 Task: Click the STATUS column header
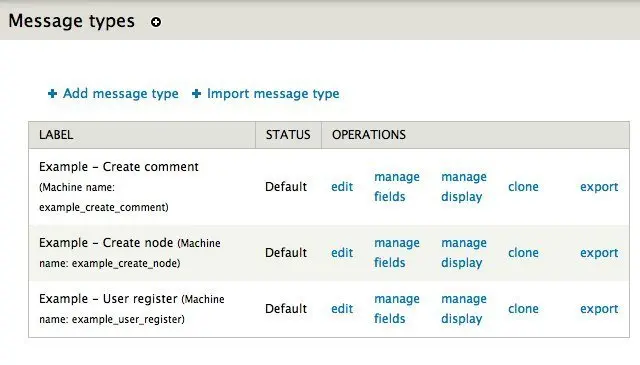[x=288, y=135]
